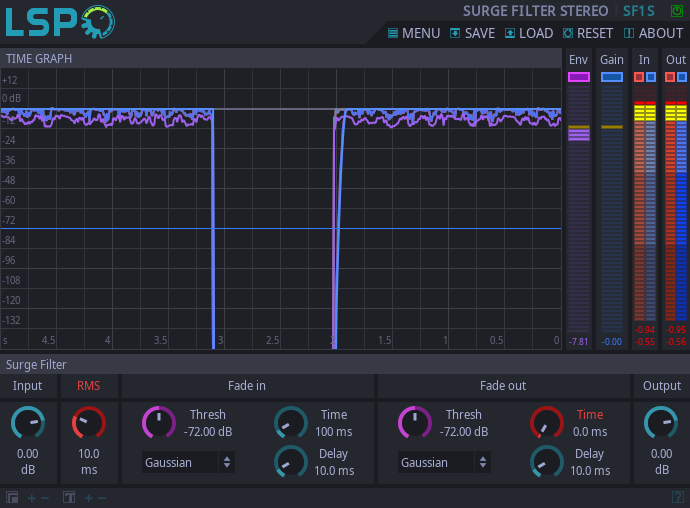Image resolution: width=690 pixels, height=508 pixels.
Task: Click the help question mark icon
Action: tap(678, 498)
